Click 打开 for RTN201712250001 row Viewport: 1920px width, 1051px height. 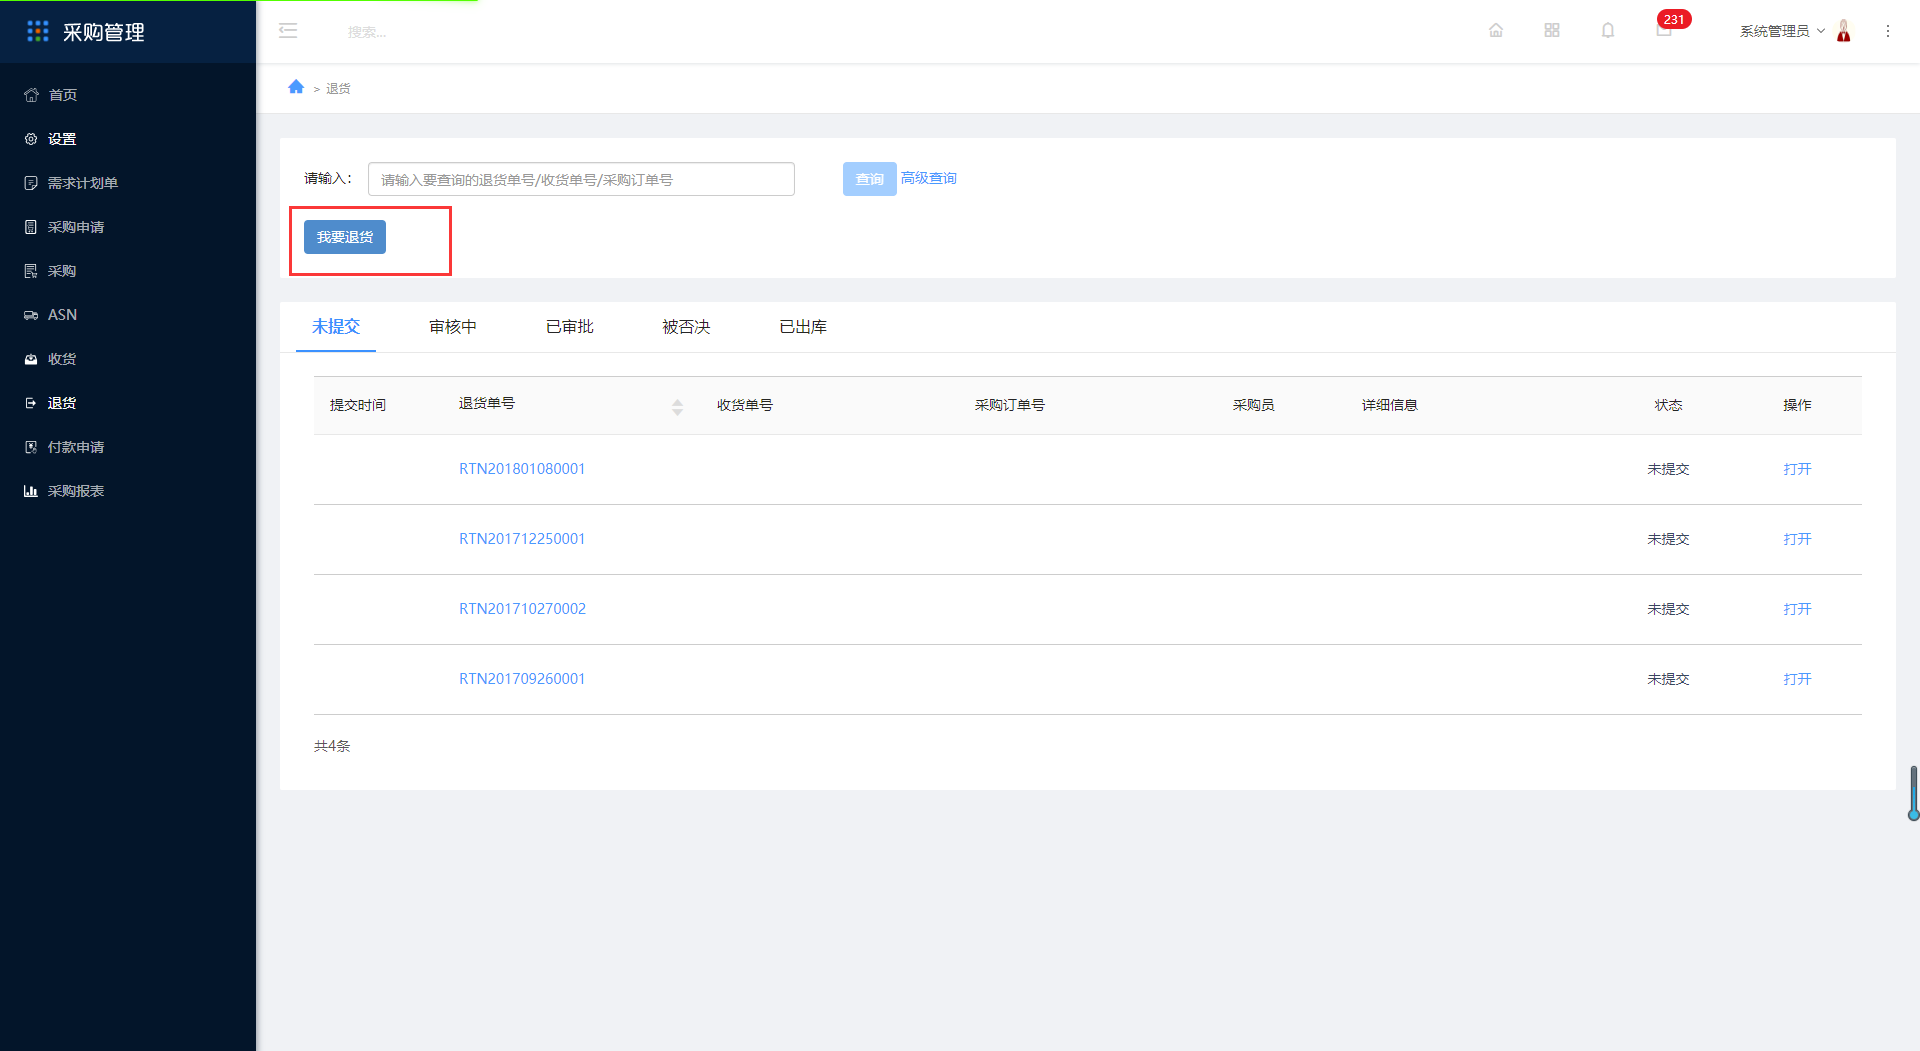[x=1797, y=539]
